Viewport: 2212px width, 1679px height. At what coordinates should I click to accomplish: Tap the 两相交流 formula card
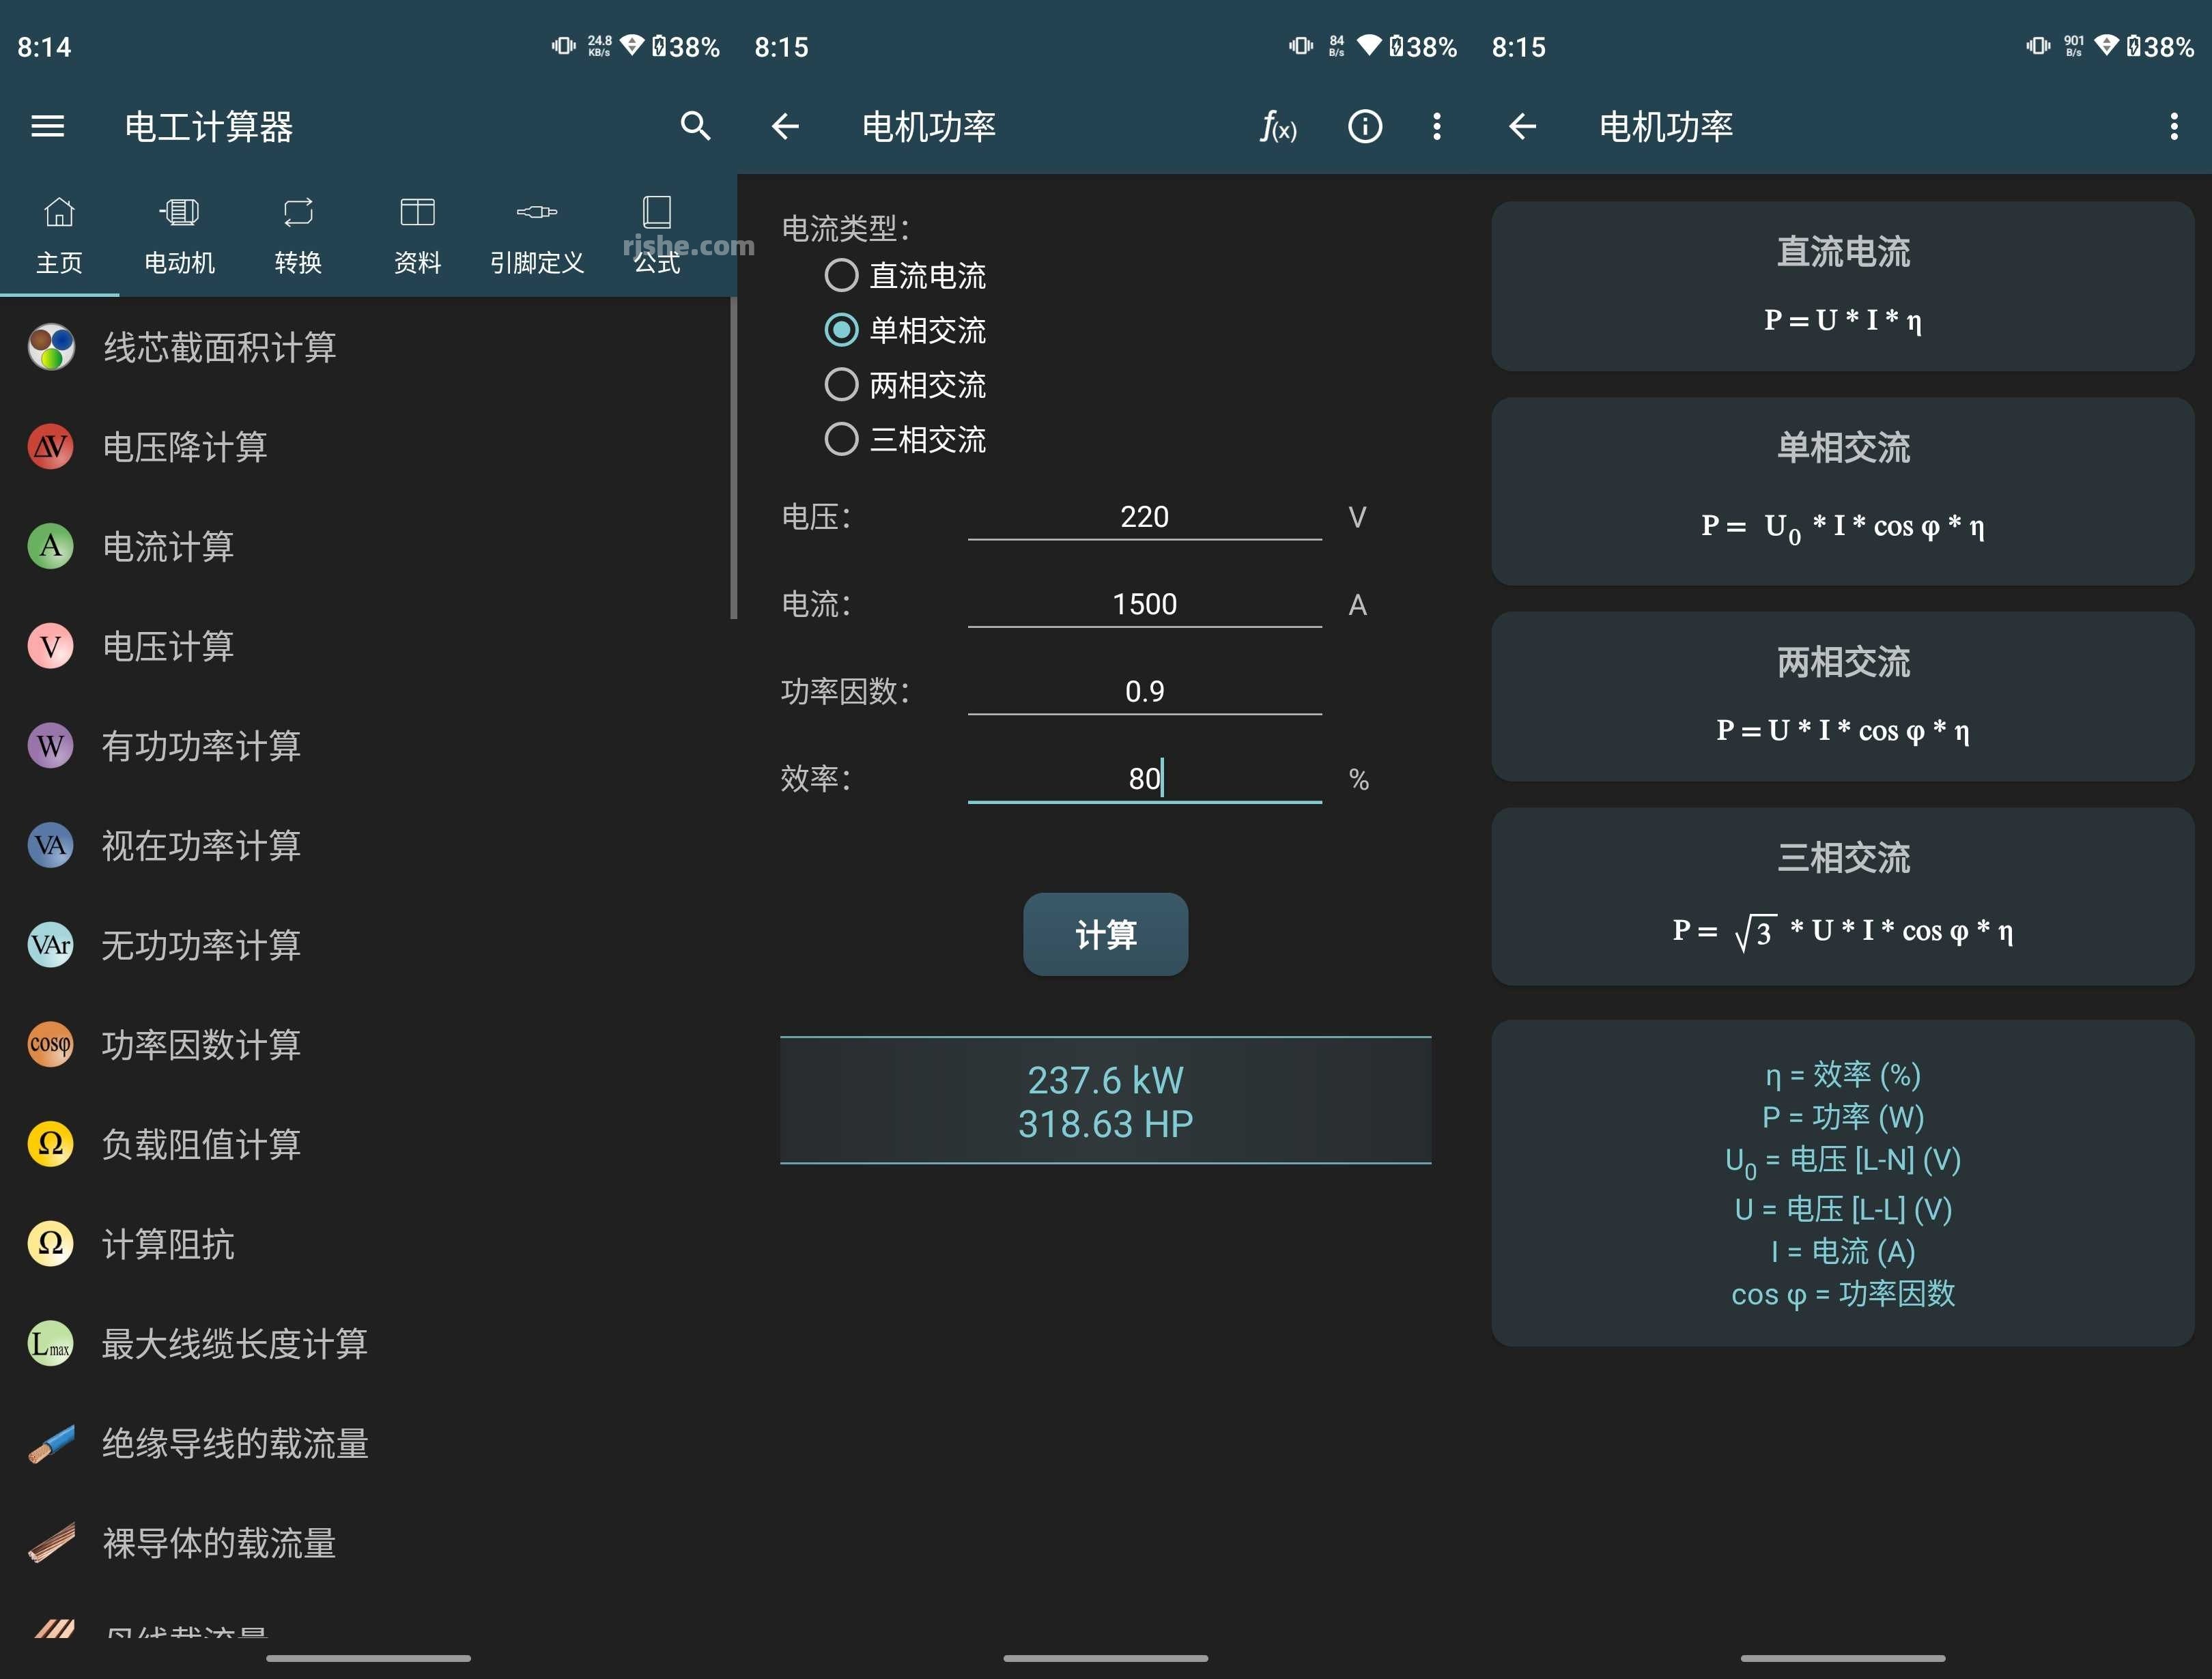(1842, 696)
